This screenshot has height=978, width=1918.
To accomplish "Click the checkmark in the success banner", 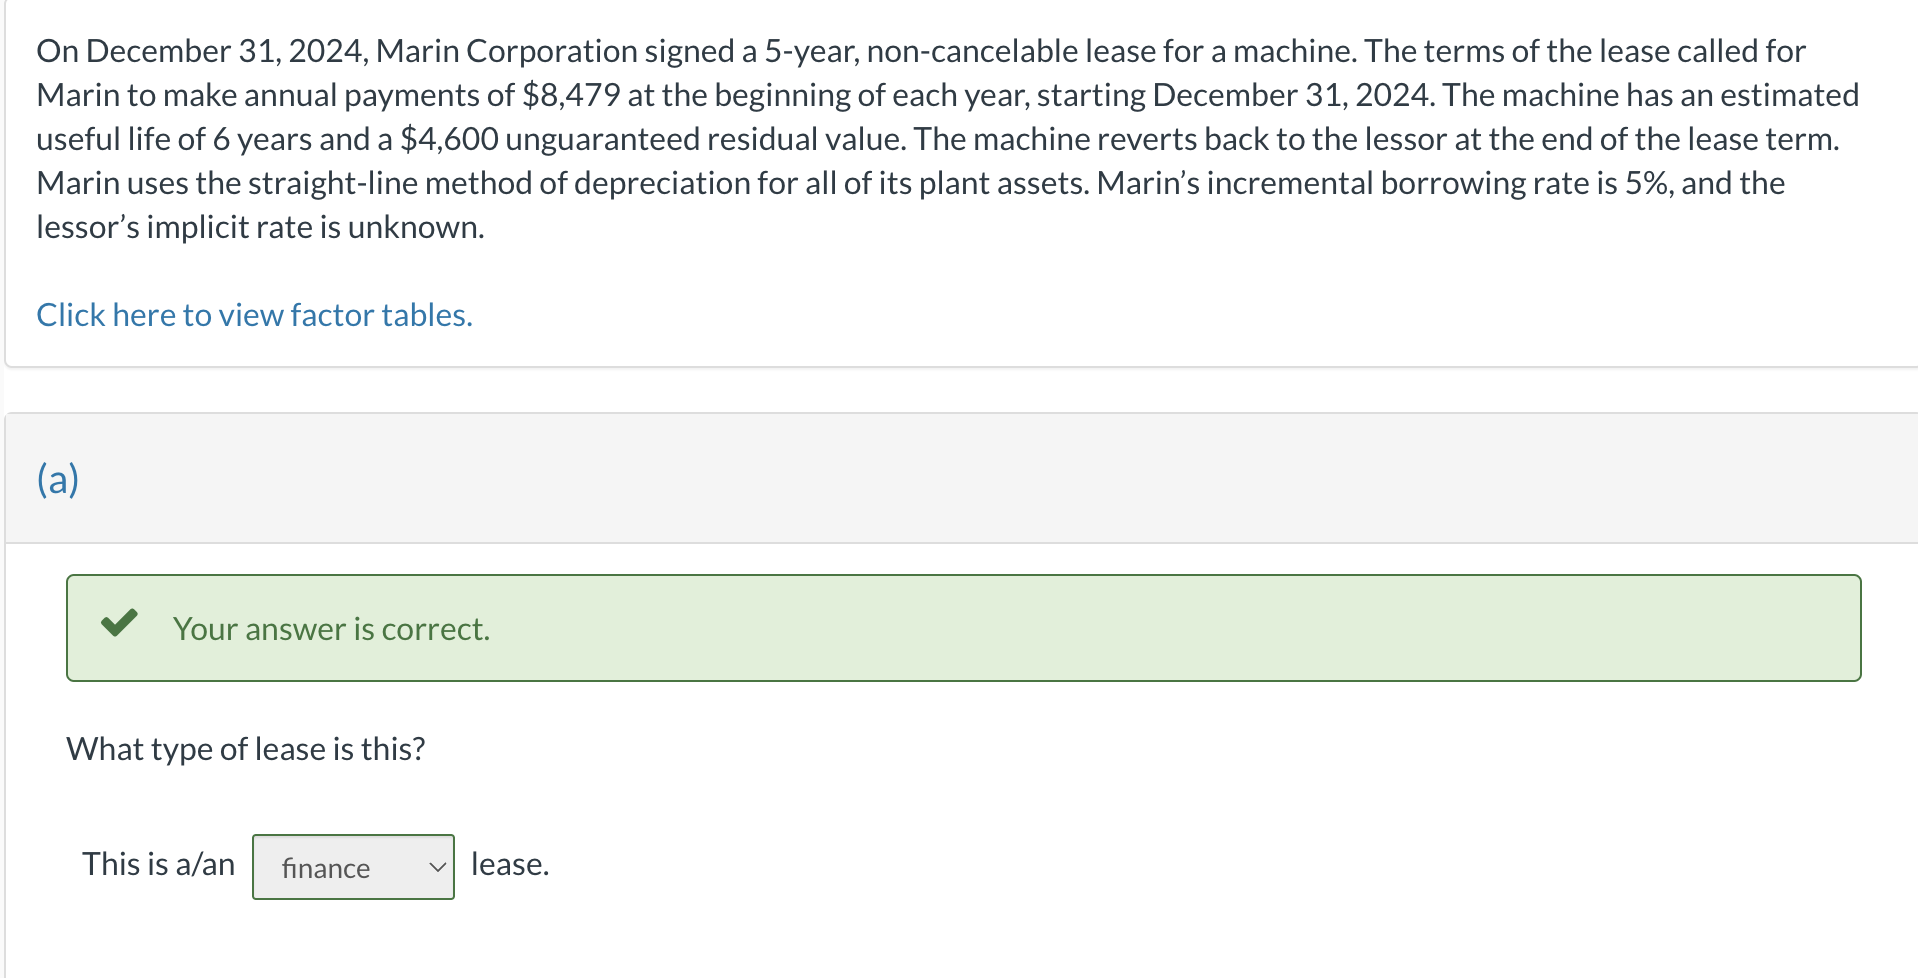I will 118,626.
